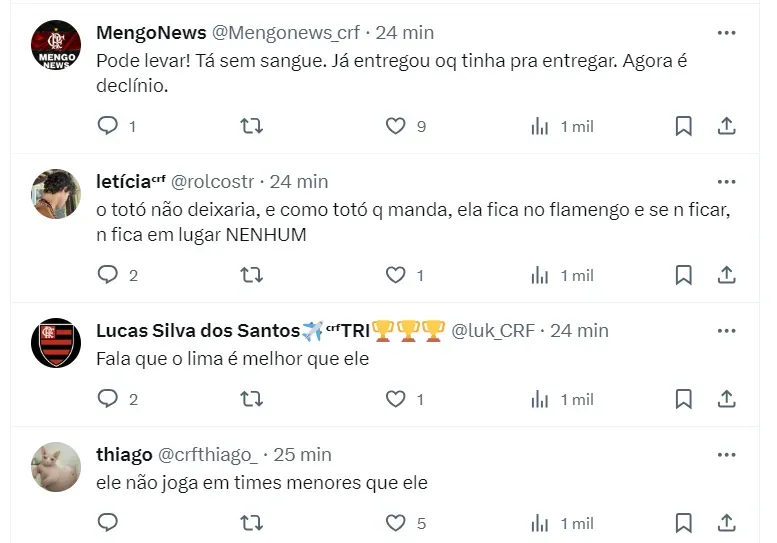The image size is (777, 543).
Task: Repost the MengoNews tweet
Action: pos(252,126)
